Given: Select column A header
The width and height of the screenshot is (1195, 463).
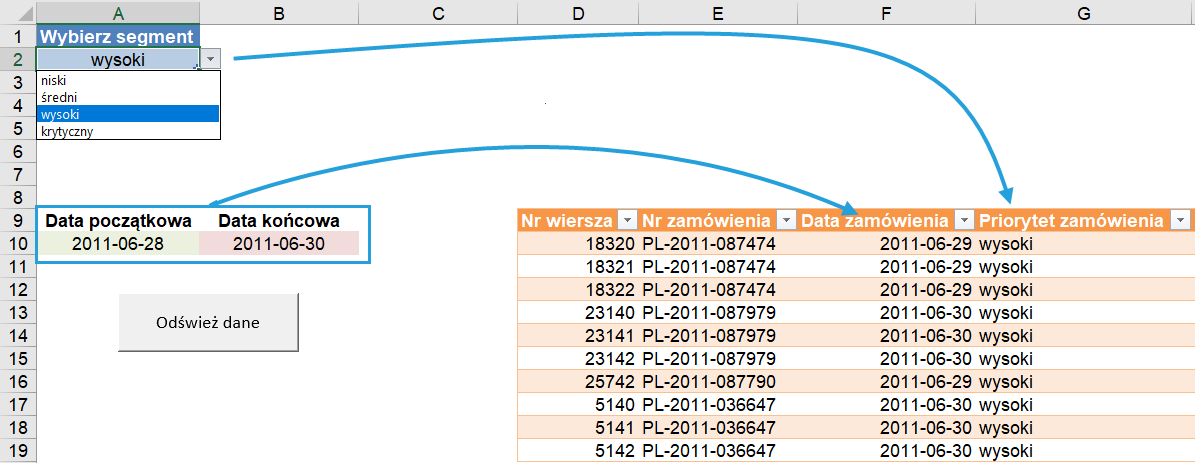Looking at the screenshot, I should point(118,13).
